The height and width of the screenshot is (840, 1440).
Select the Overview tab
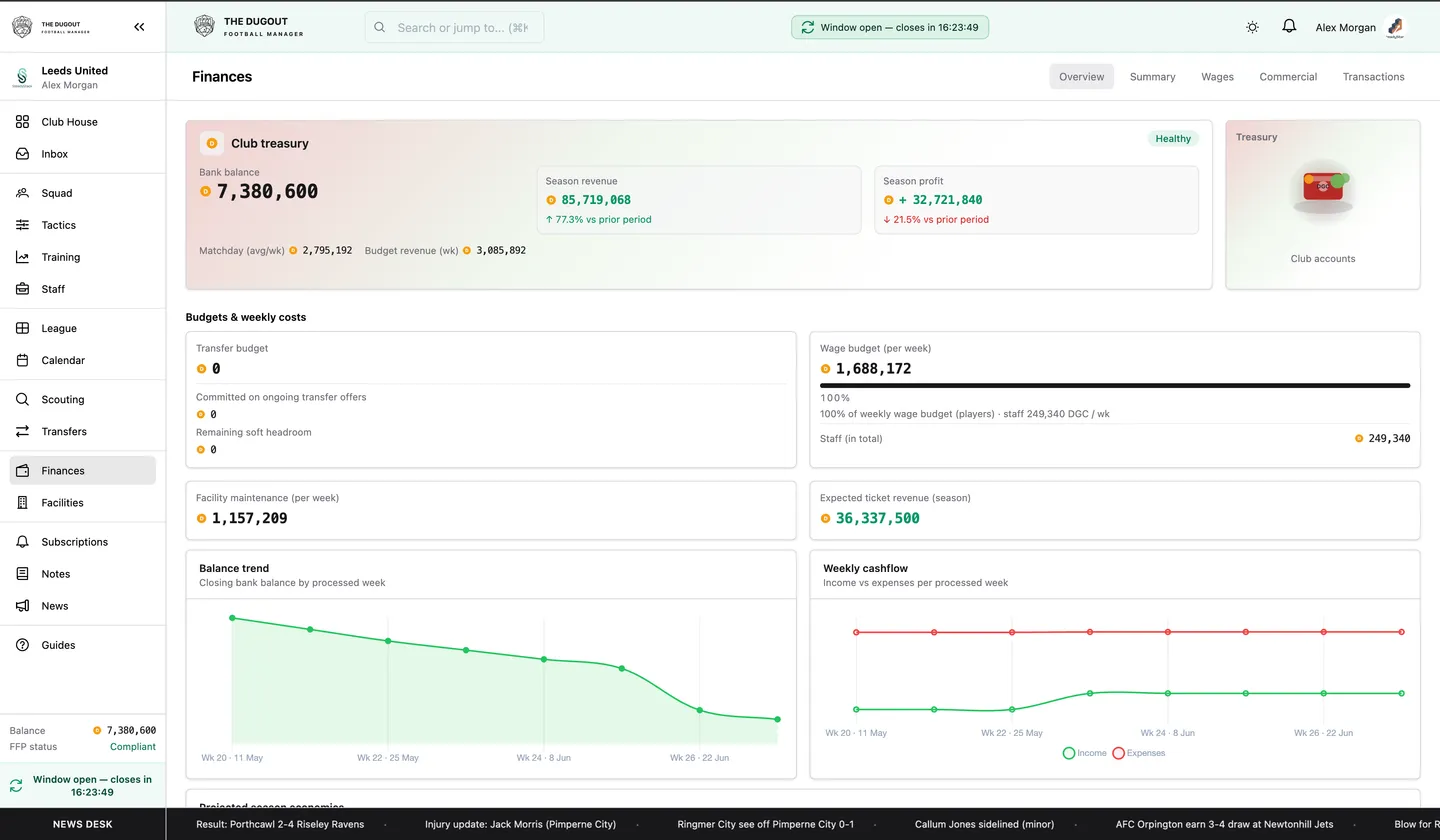pos(1081,77)
